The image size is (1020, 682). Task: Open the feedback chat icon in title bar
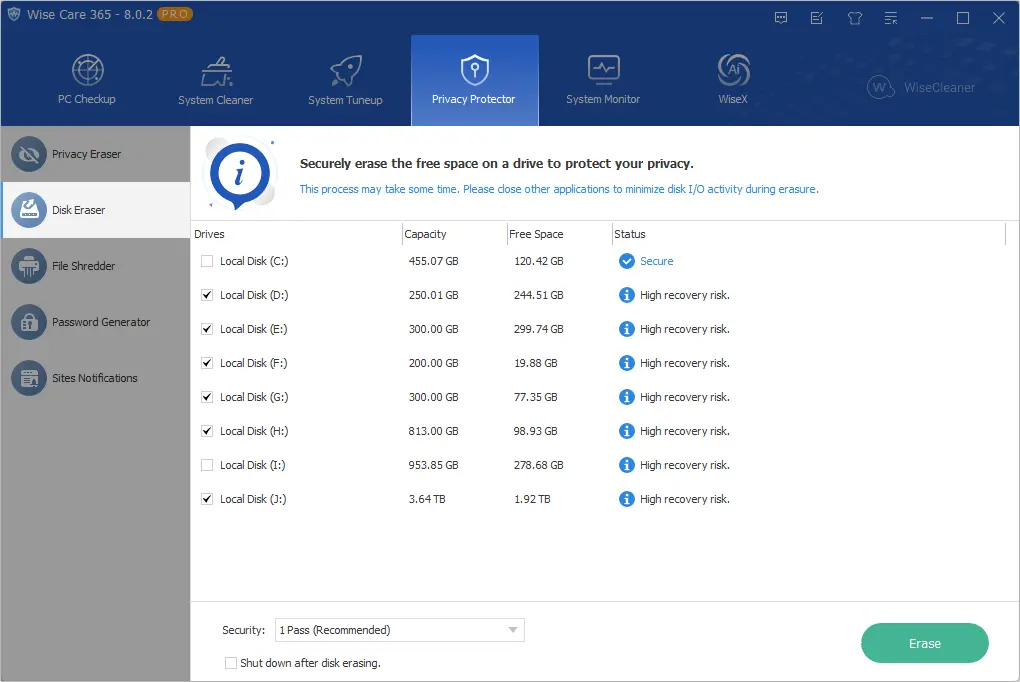(781, 18)
